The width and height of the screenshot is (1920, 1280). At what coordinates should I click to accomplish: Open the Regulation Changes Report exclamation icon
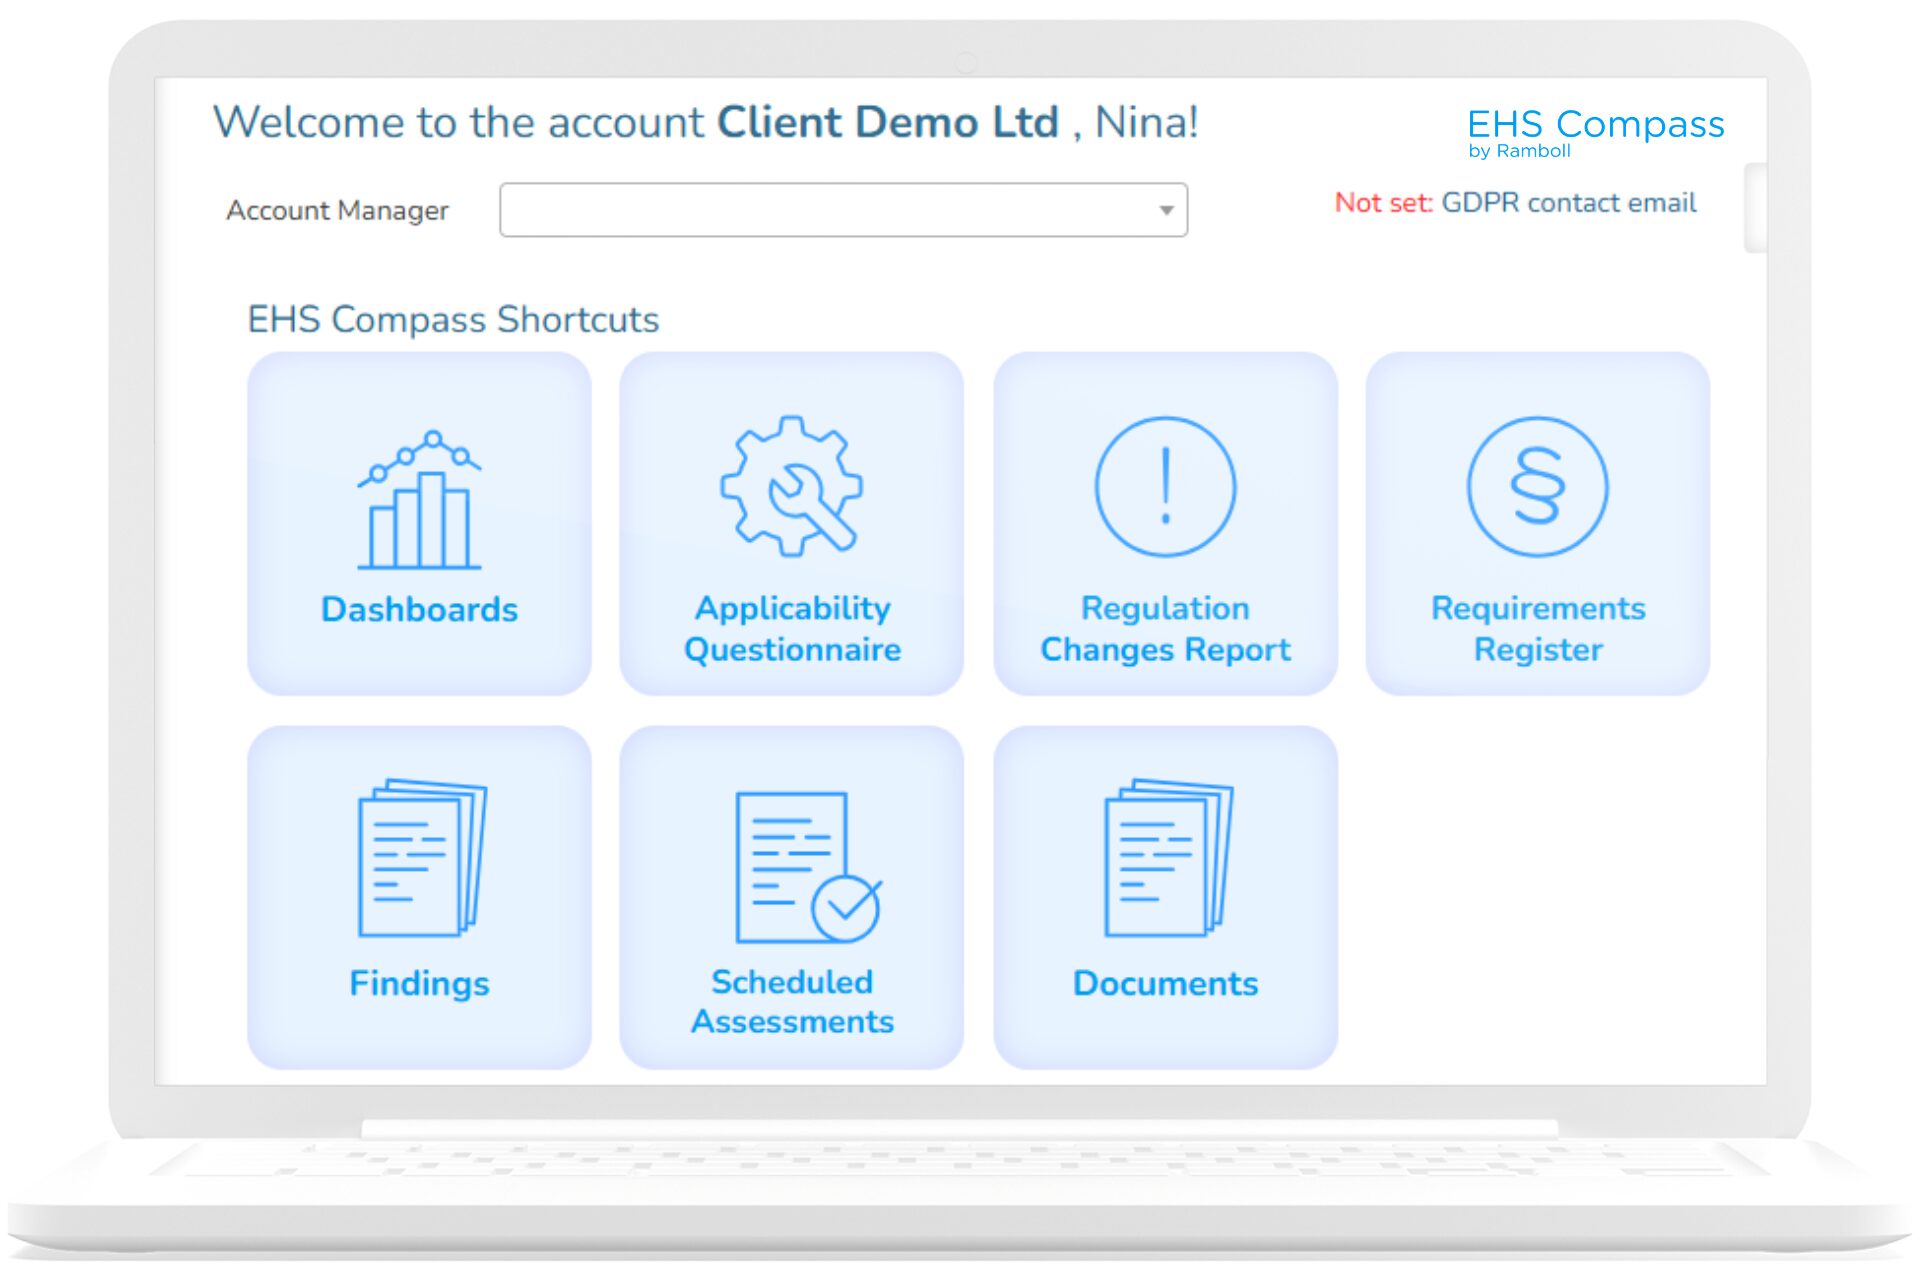point(1165,486)
